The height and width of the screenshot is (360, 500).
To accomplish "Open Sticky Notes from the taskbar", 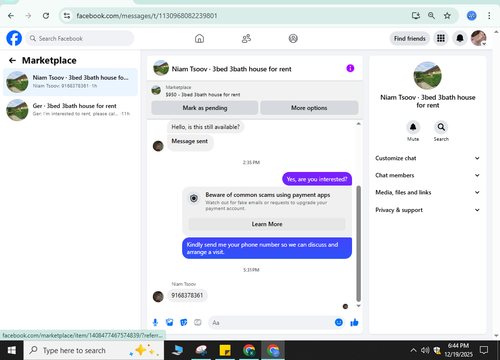I will pos(225,350).
